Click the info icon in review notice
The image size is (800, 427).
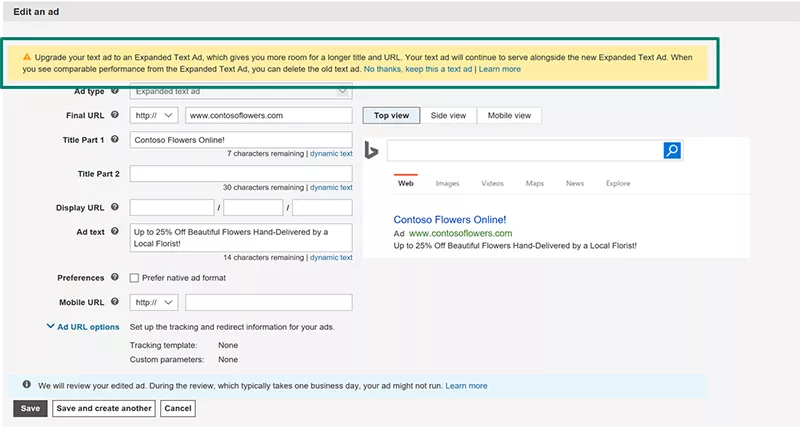(x=27, y=385)
